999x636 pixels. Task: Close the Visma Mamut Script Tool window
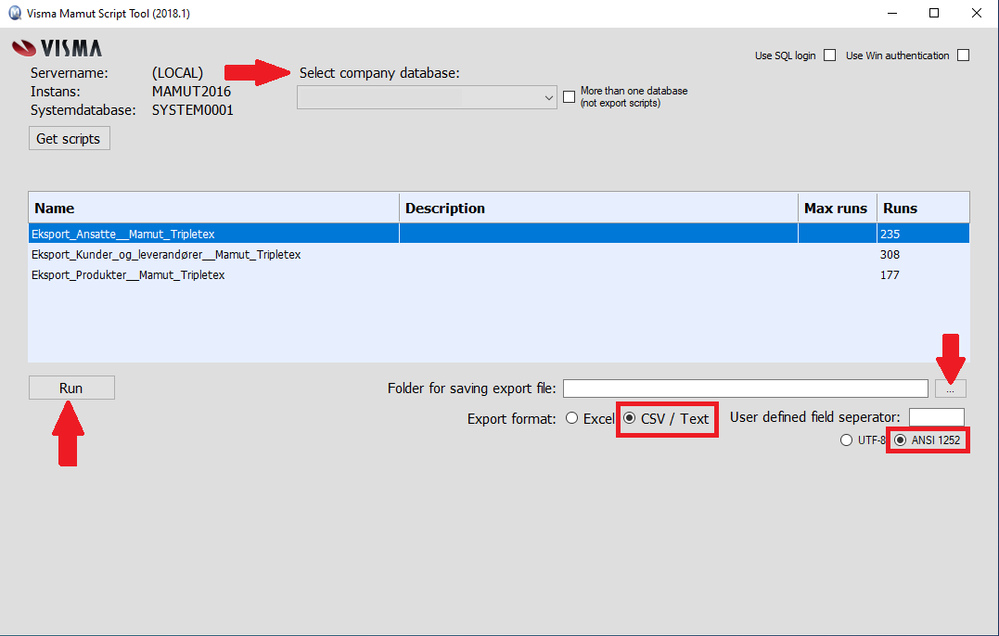tap(976, 13)
